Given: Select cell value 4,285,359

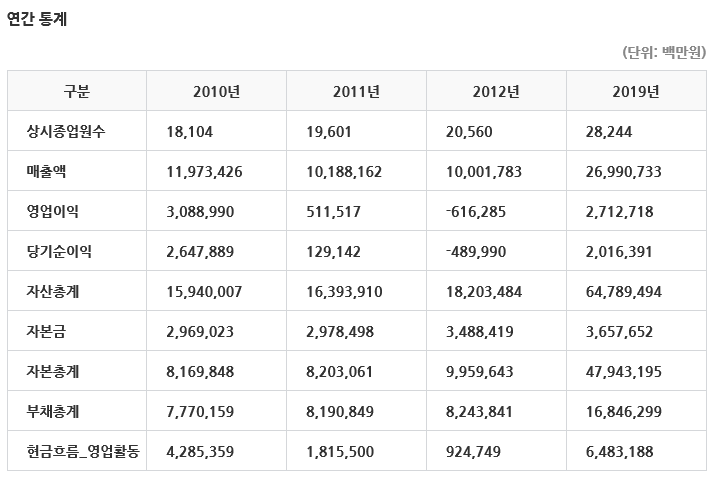Looking at the screenshot, I should pyautogui.click(x=200, y=452).
